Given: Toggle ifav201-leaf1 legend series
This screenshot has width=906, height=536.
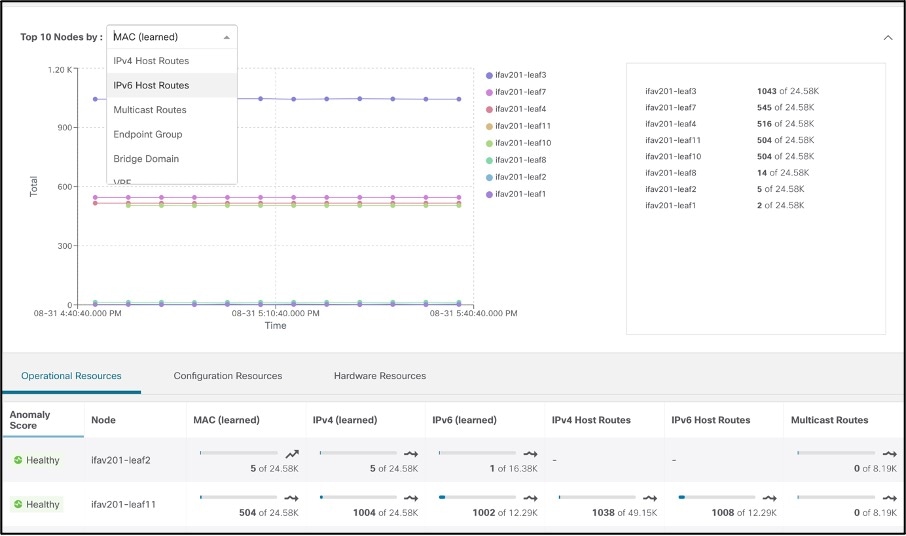Looking at the screenshot, I should (515, 194).
